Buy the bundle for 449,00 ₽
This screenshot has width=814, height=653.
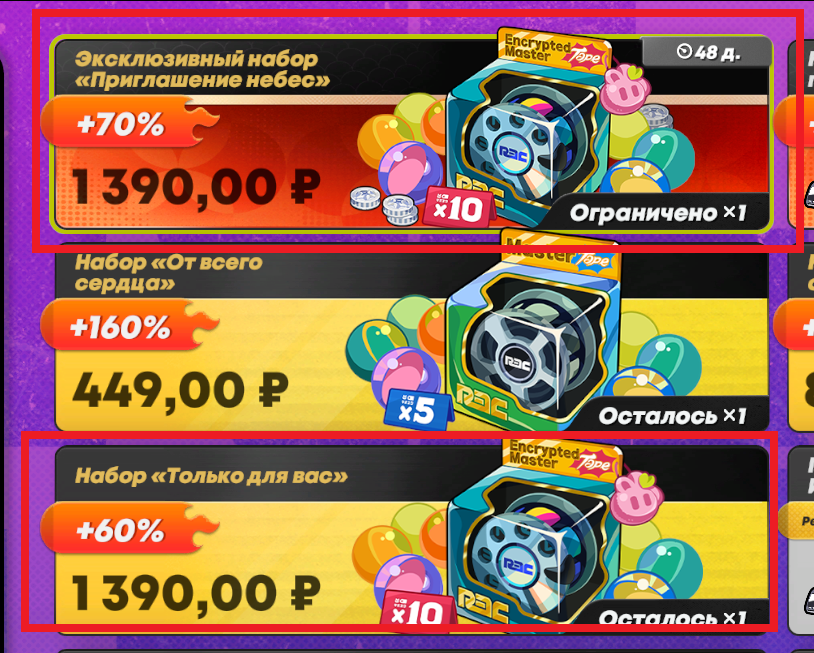[x=180, y=390]
